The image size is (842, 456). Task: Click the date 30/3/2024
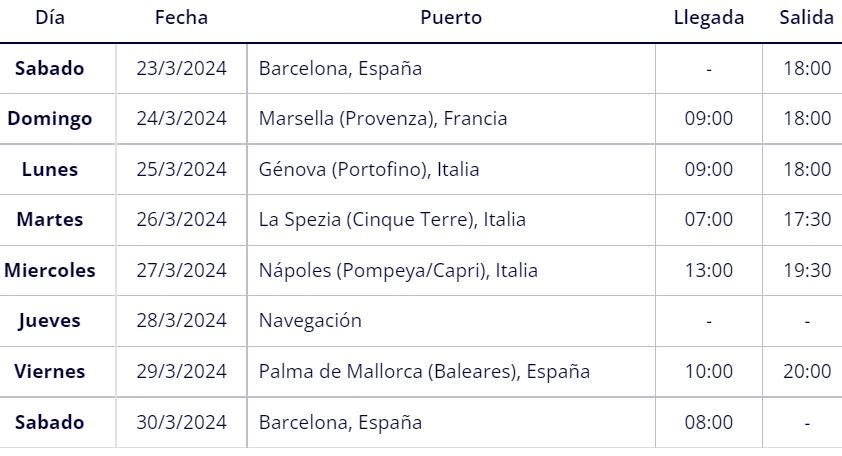click(182, 423)
